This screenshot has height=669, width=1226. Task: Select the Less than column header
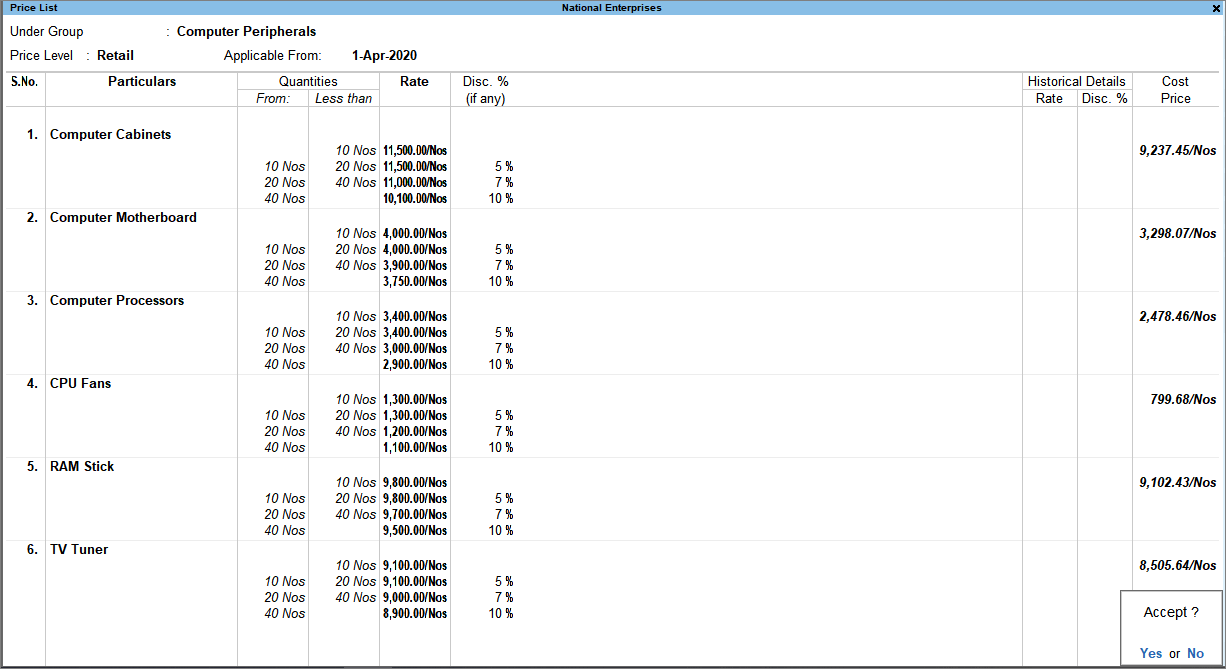[x=344, y=98]
